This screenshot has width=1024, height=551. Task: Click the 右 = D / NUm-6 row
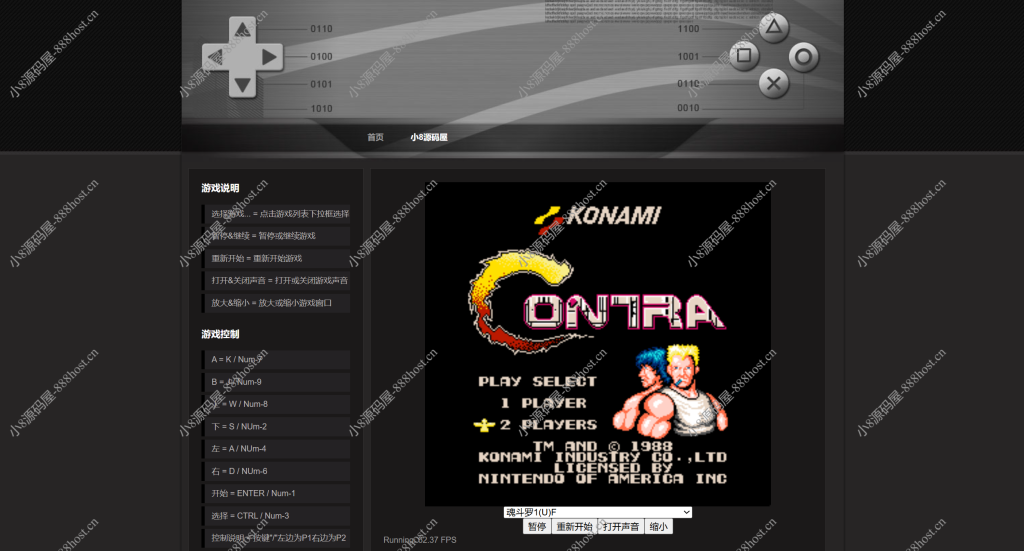(276, 471)
